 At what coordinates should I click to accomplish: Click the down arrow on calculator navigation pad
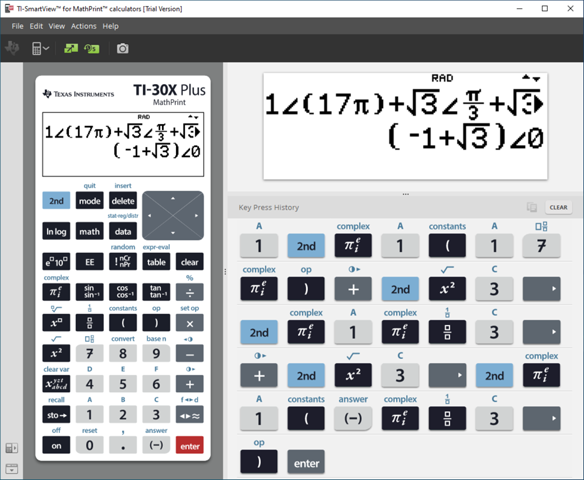point(173,233)
